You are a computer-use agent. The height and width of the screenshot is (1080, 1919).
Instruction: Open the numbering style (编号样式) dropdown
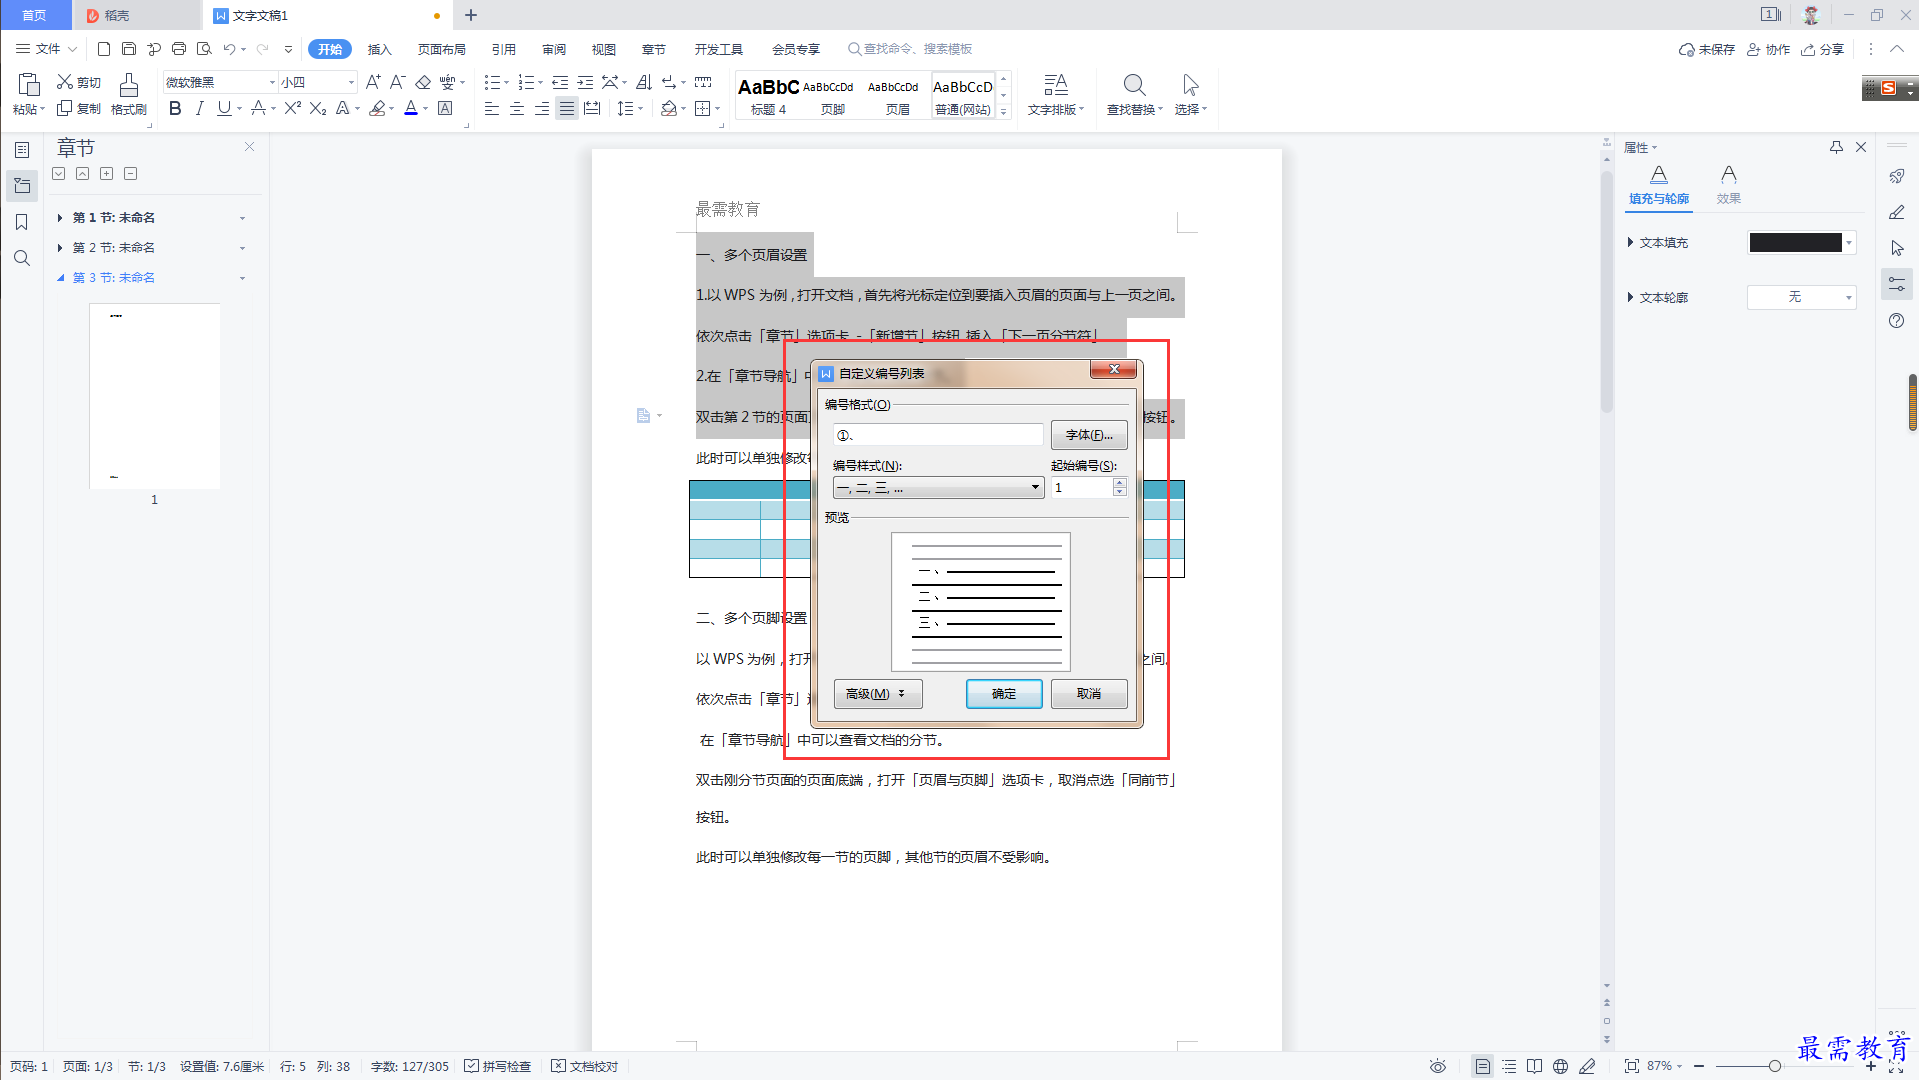pos(938,488)
